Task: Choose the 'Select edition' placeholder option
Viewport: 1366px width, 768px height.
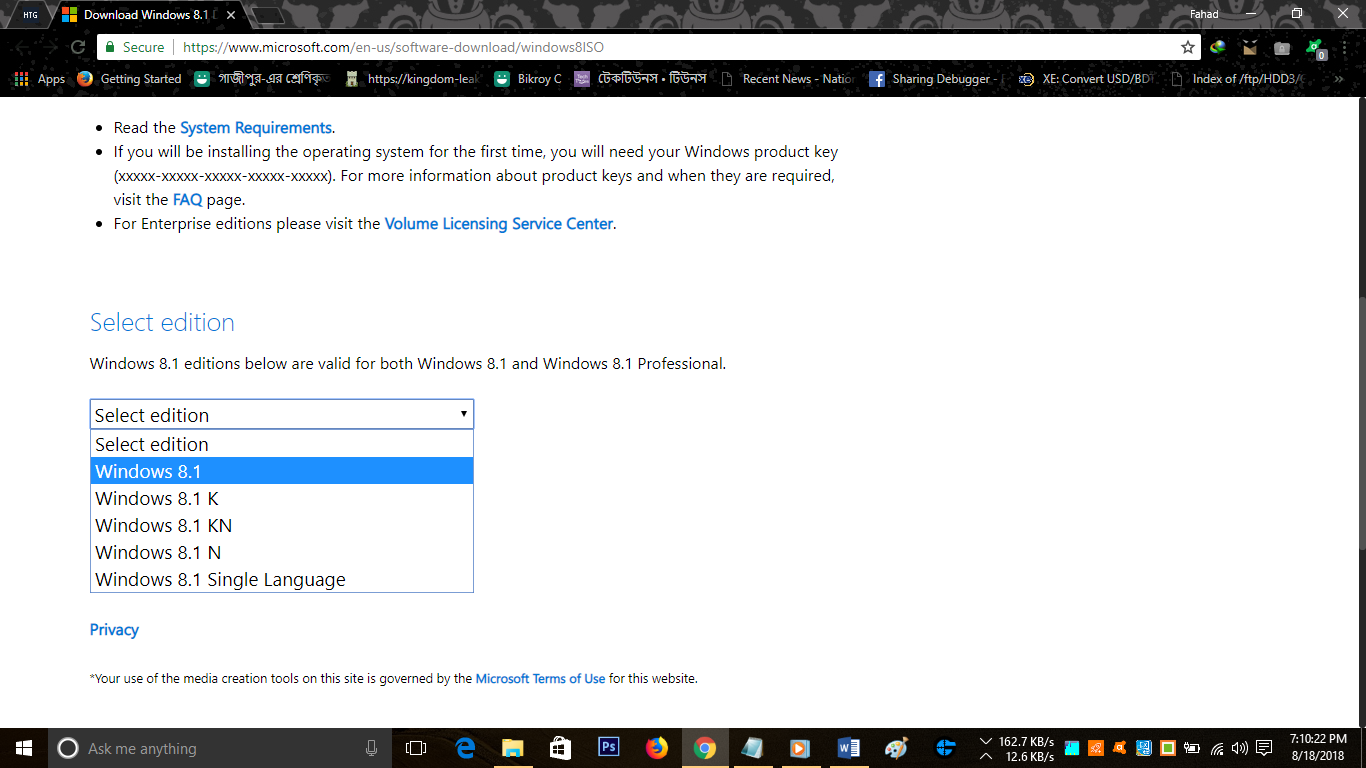Action: [282, 444]
